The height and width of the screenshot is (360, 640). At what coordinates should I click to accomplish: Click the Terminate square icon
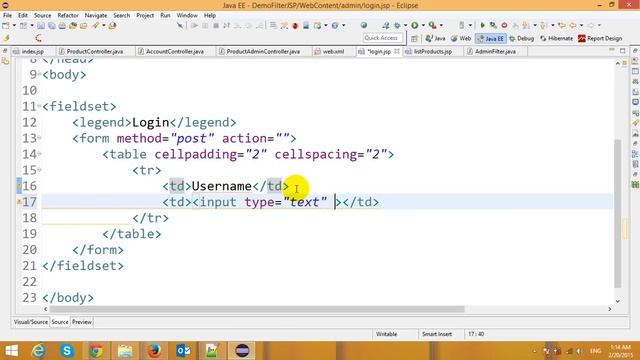point(216,25)
